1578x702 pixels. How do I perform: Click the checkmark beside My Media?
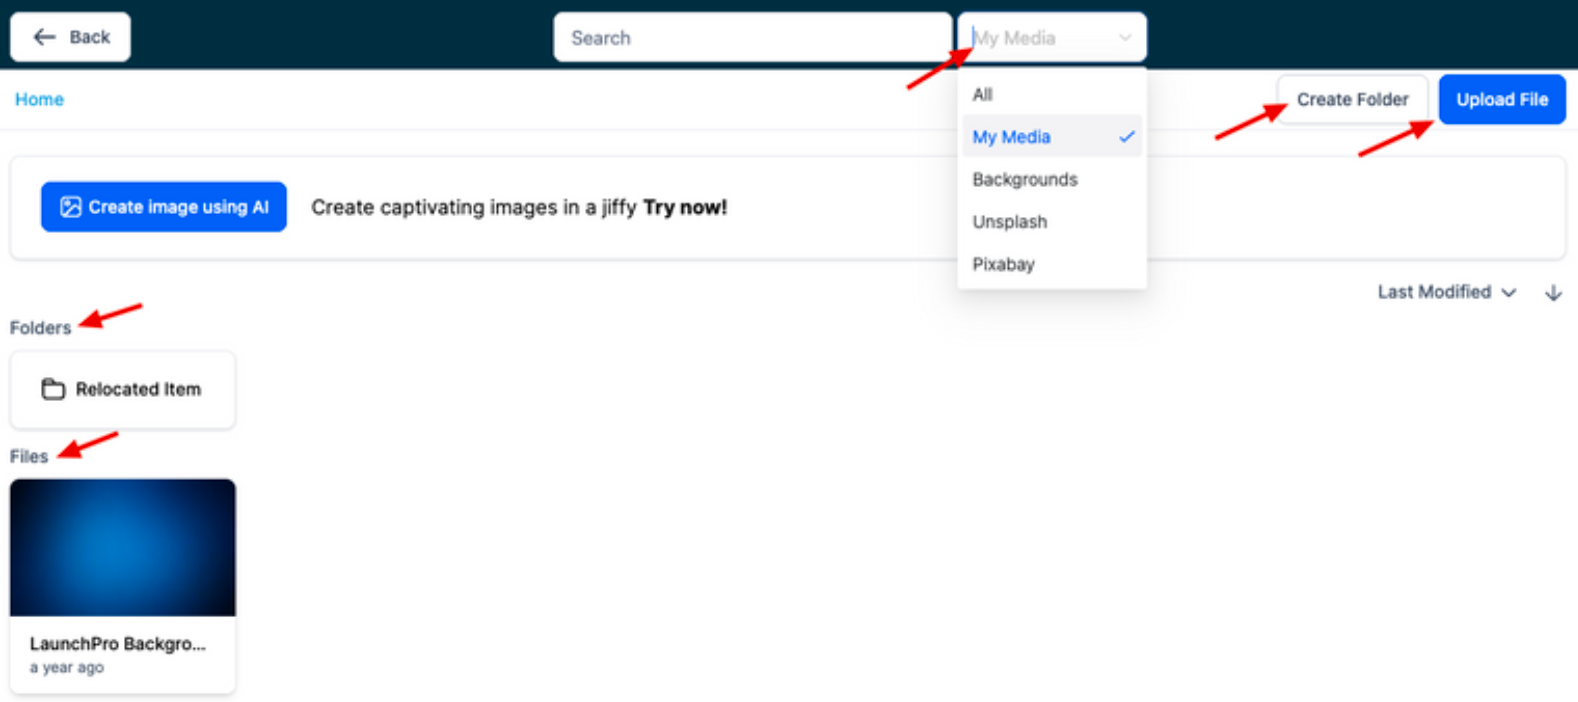pyautogui.click(x=1127, y=136)
